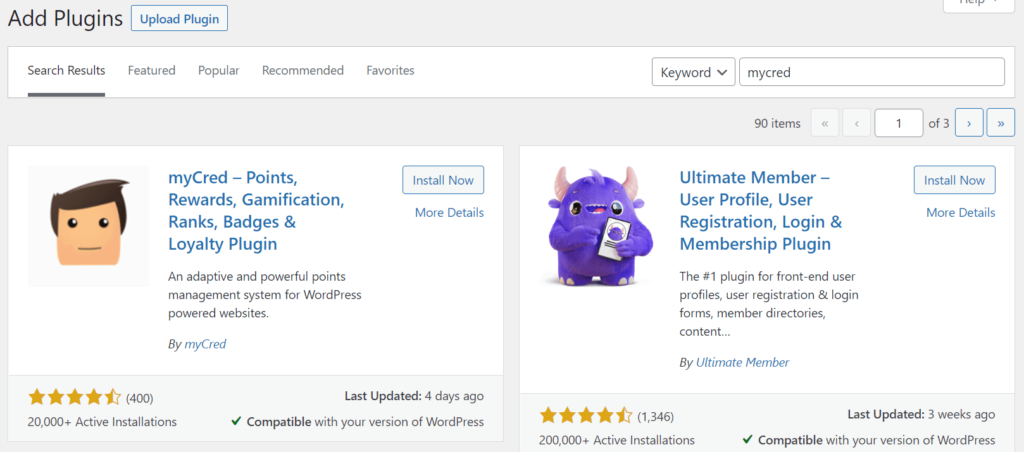The width and height of the screenshot is (1024, 452).
Task: Click the plugin search field containing mycred
Action: pyautogui.click(x=871, y=72)
